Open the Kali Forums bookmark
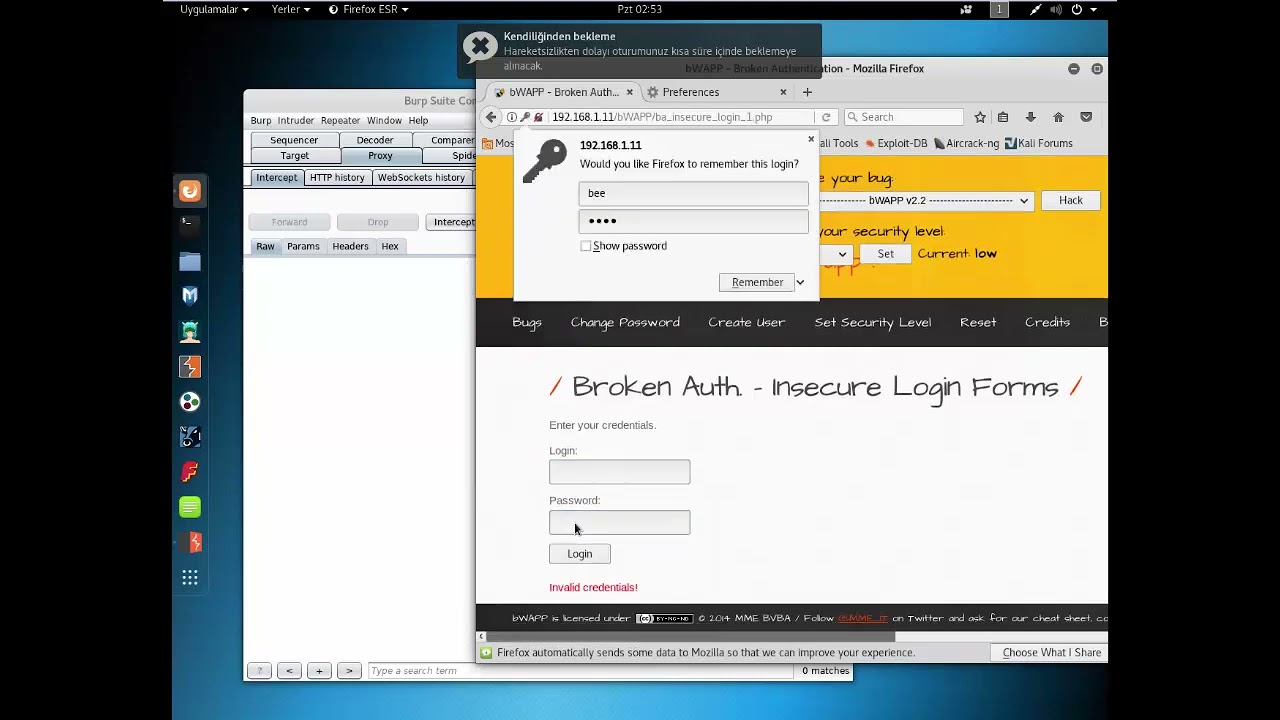 pyautogui.click(x=1039, y=143)
